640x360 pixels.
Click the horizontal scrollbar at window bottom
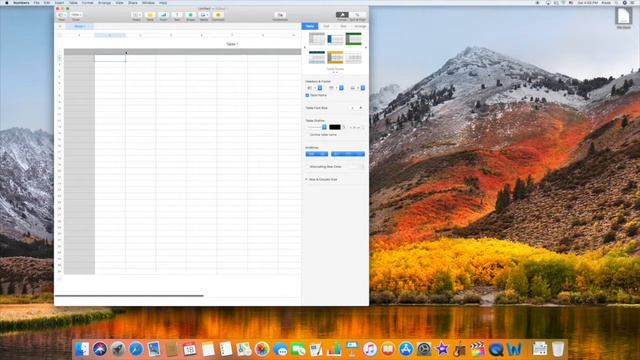click(x=129, y=296)
